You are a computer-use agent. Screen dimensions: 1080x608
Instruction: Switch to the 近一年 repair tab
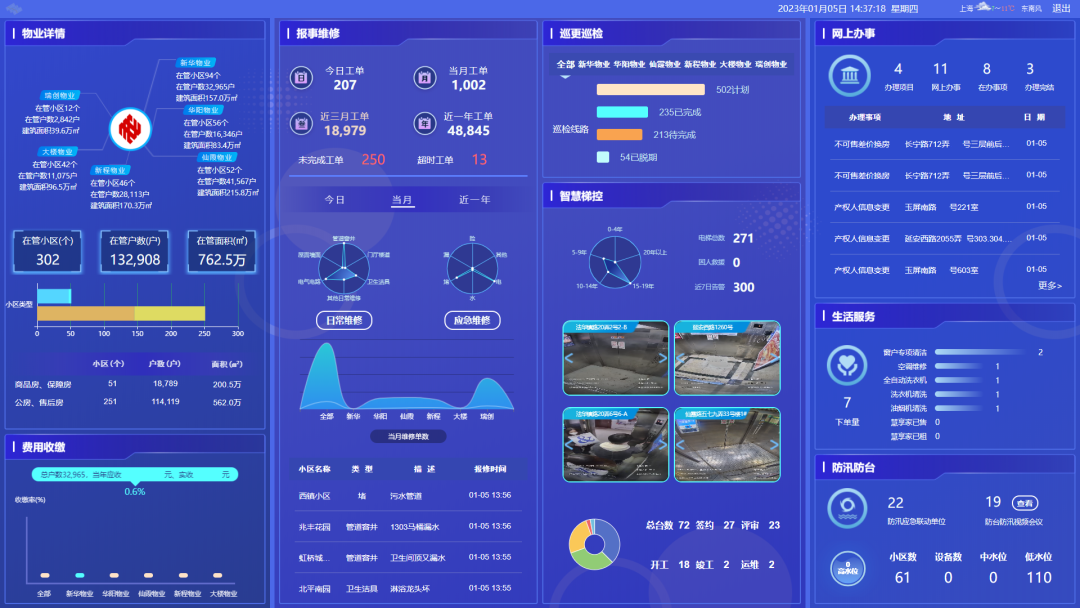tap(474, 200)
